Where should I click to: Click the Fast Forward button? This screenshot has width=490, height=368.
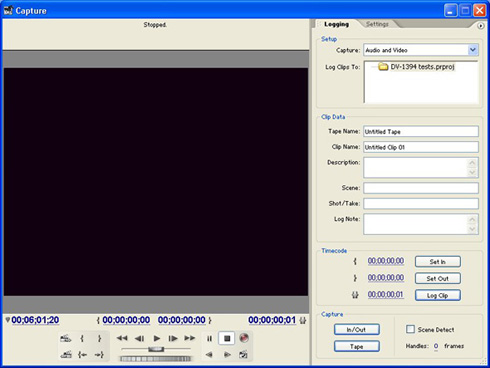190,338
